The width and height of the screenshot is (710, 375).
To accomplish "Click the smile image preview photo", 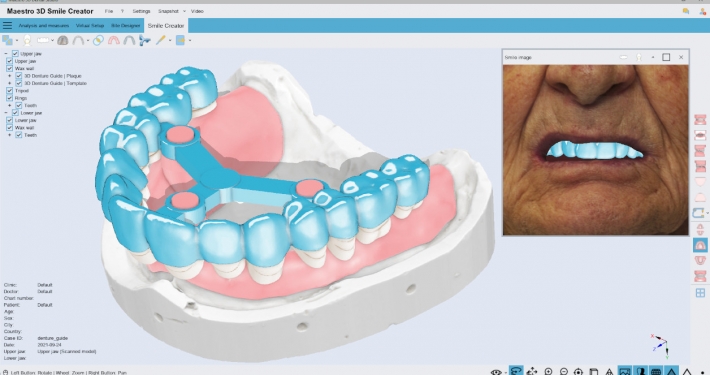I will click(x=595, y=149).
